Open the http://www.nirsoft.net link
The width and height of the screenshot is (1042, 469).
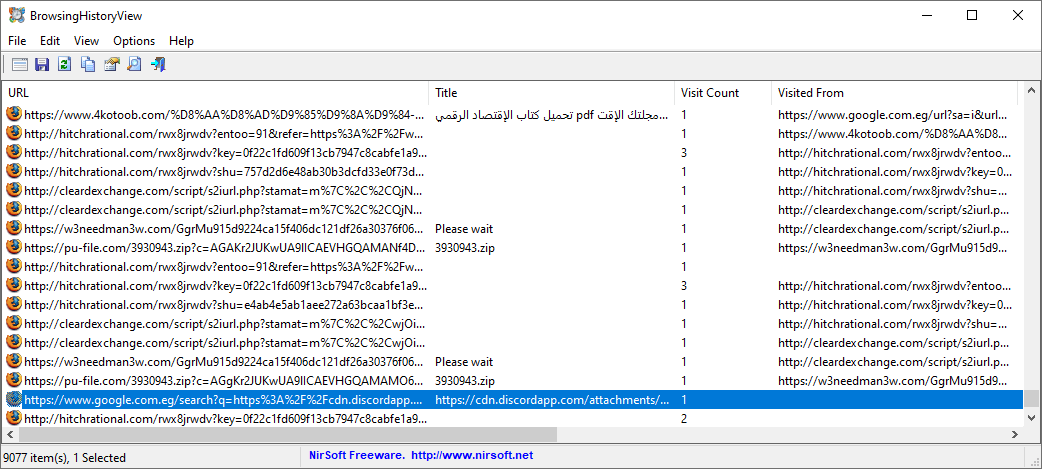pos(472,456)
